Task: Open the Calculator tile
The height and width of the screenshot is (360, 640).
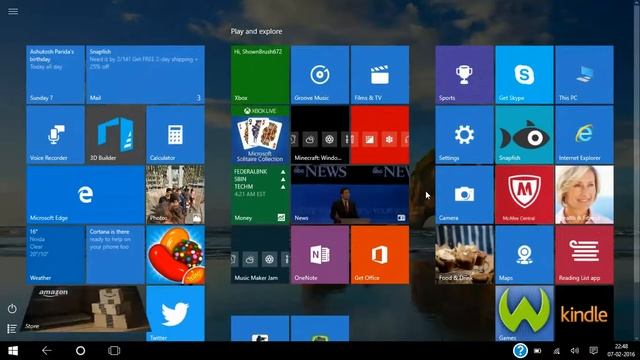Action: [x=176, y=135]
